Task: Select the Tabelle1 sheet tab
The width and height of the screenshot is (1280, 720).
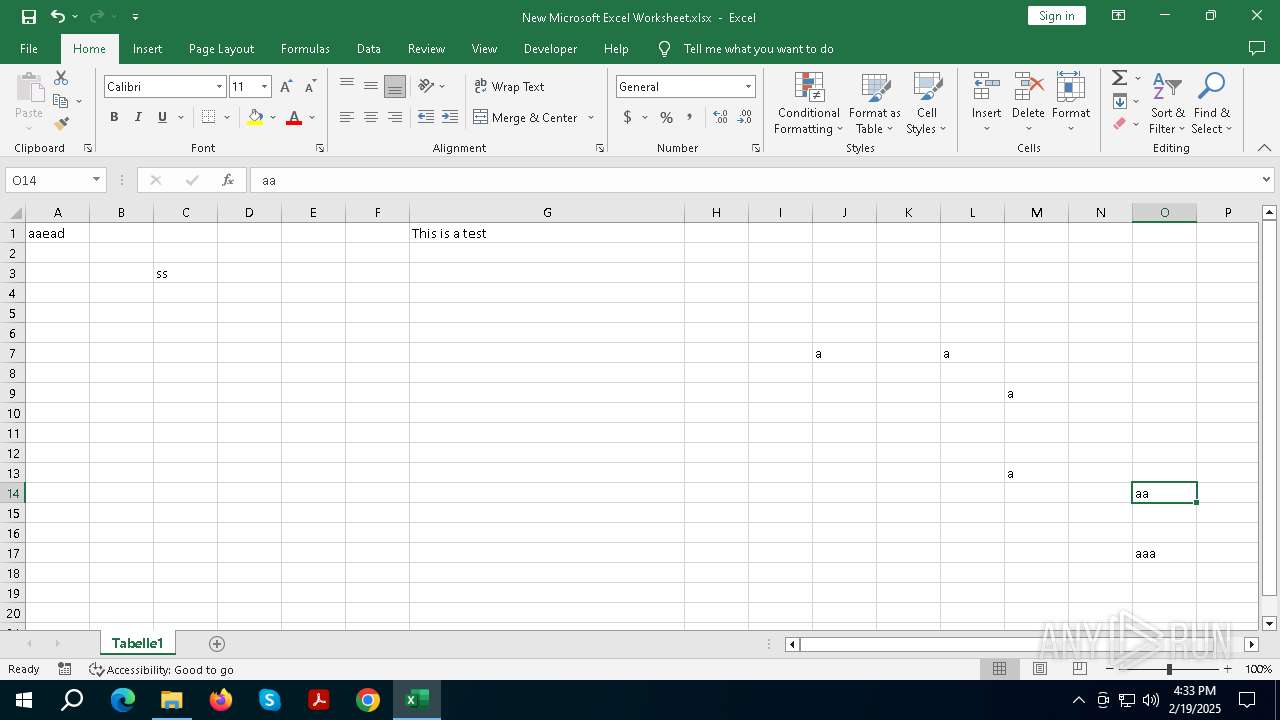Action: tap(137, 643)
